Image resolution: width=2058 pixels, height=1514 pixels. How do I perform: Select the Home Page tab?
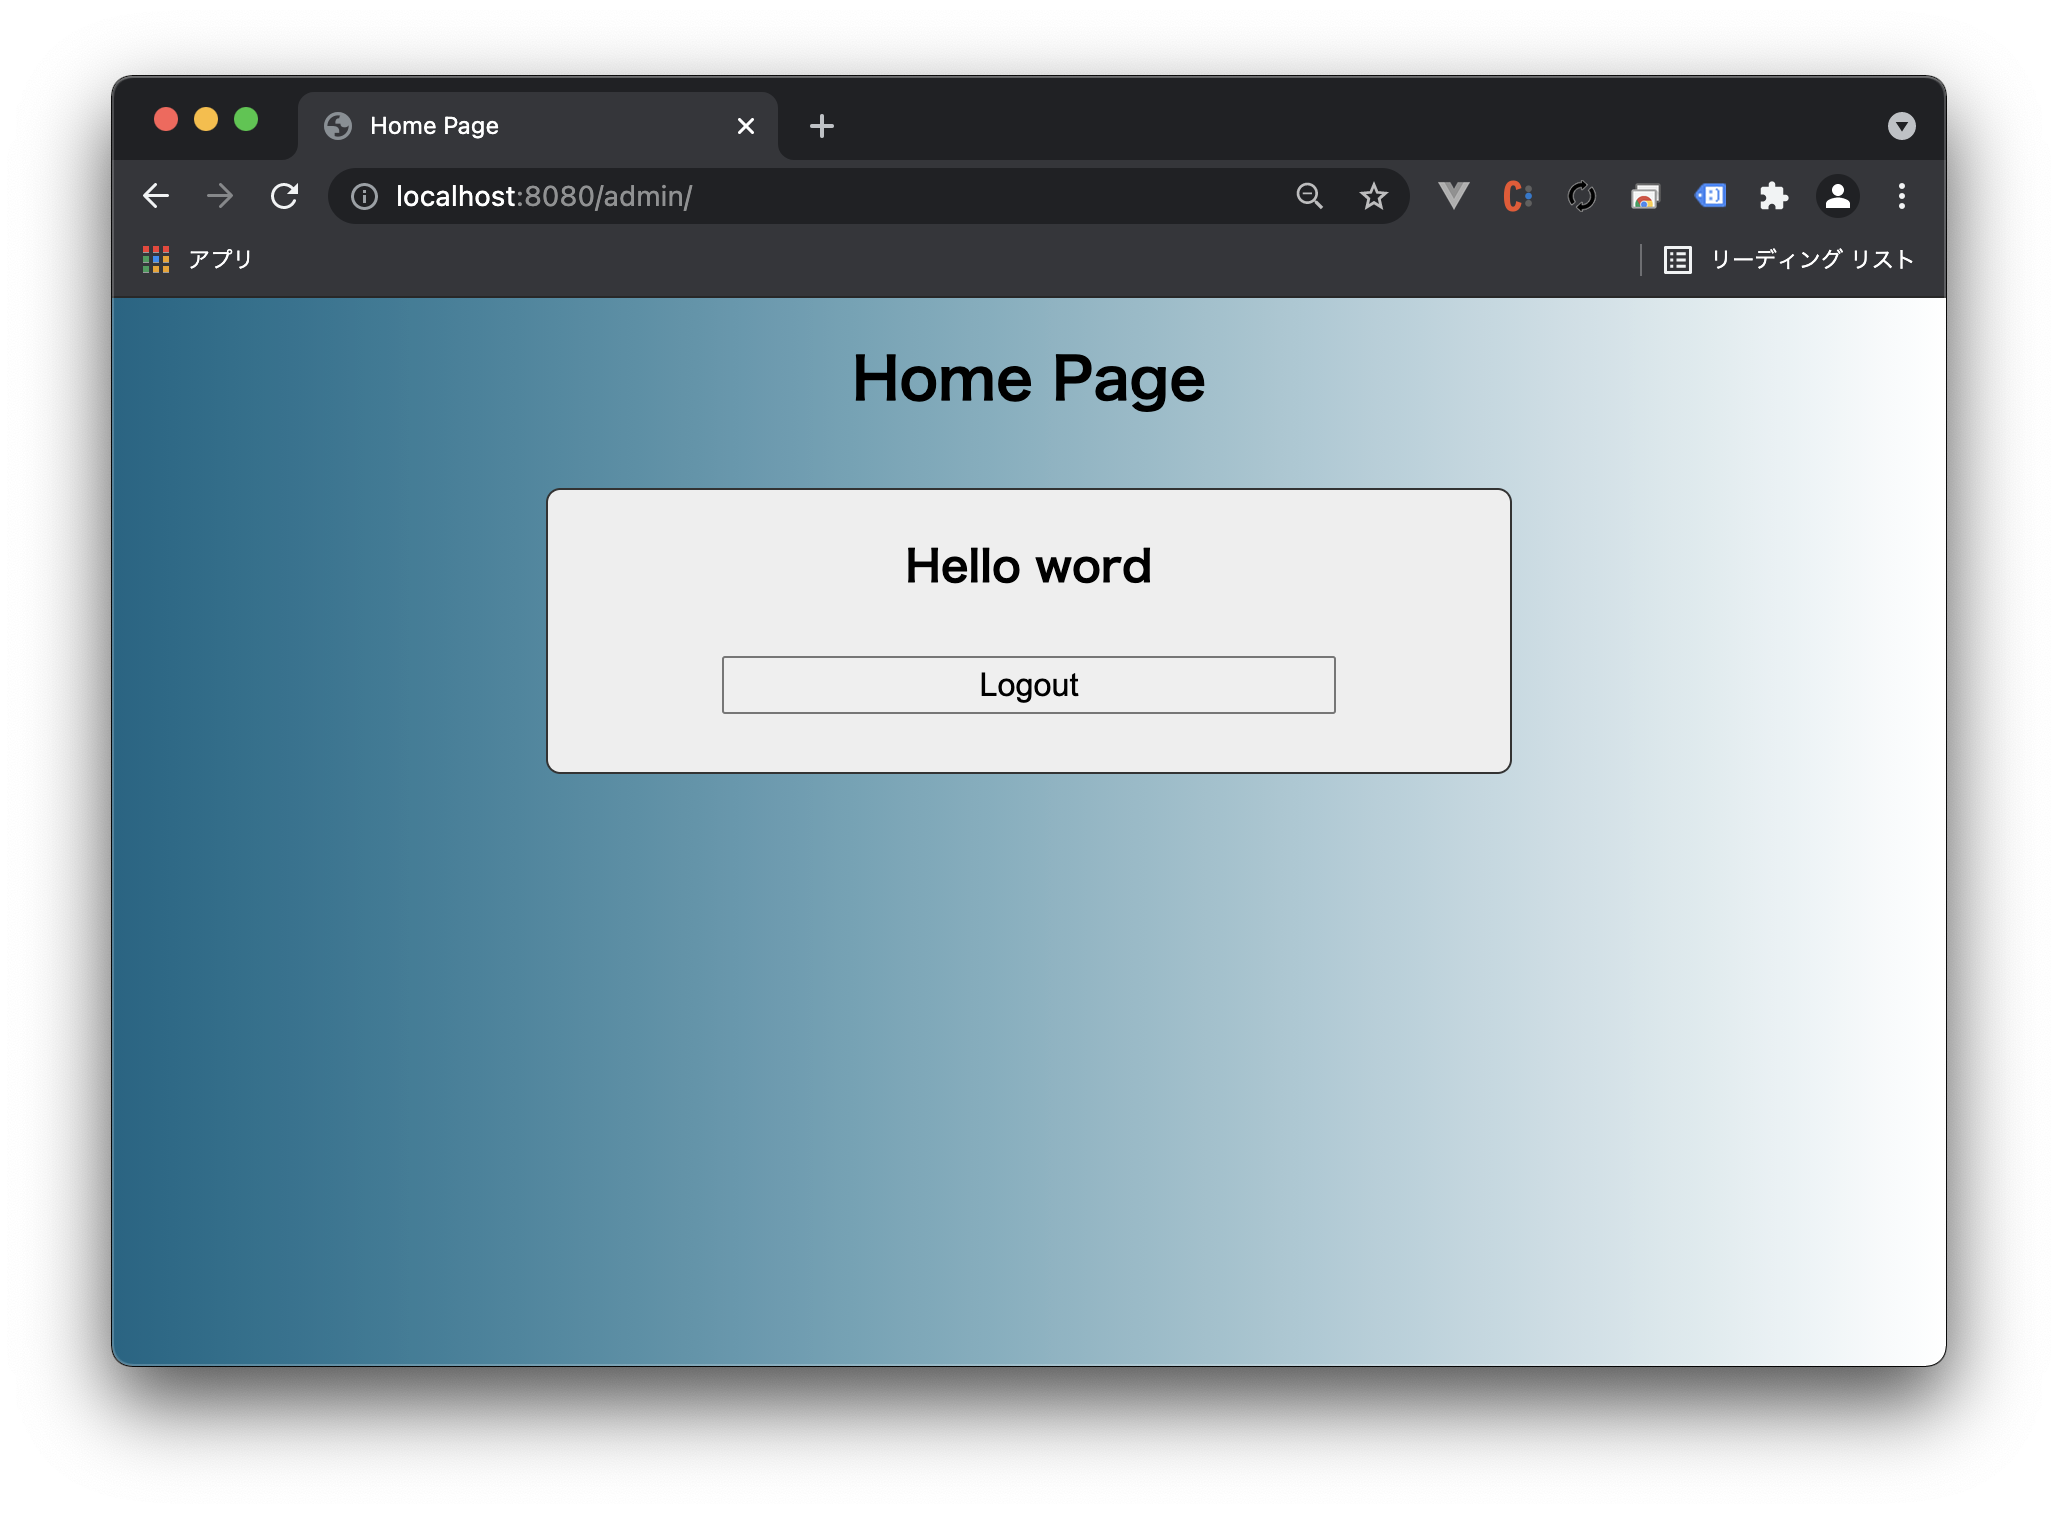[538, 126]
